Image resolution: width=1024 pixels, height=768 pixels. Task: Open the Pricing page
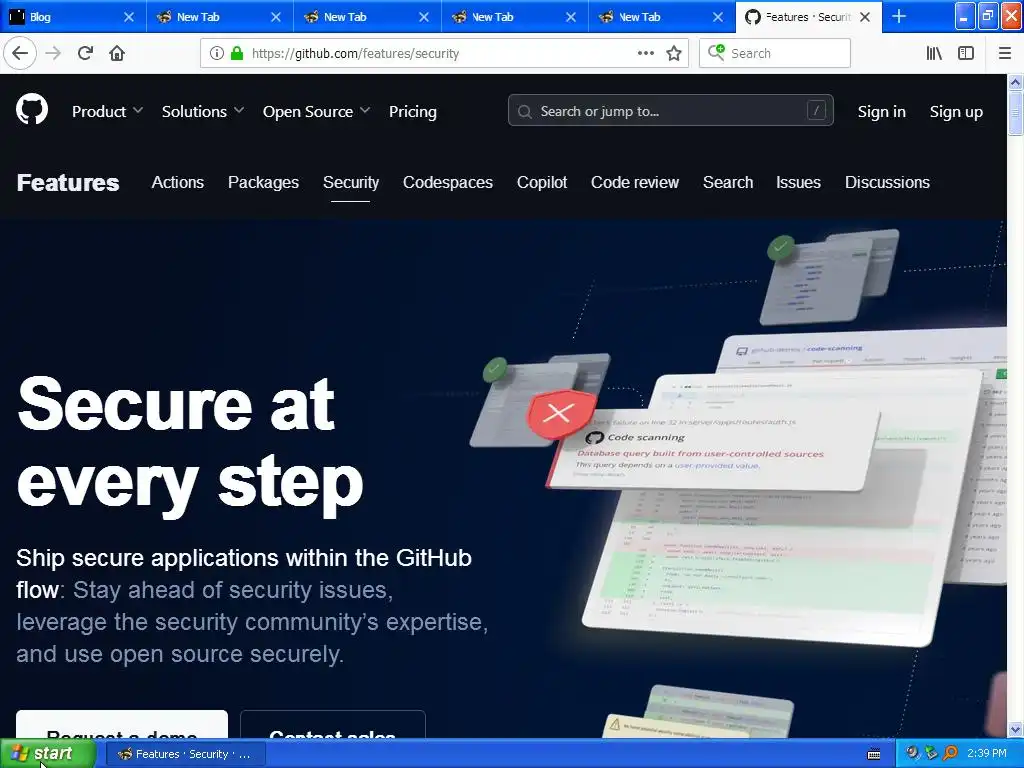pos(413,112)
